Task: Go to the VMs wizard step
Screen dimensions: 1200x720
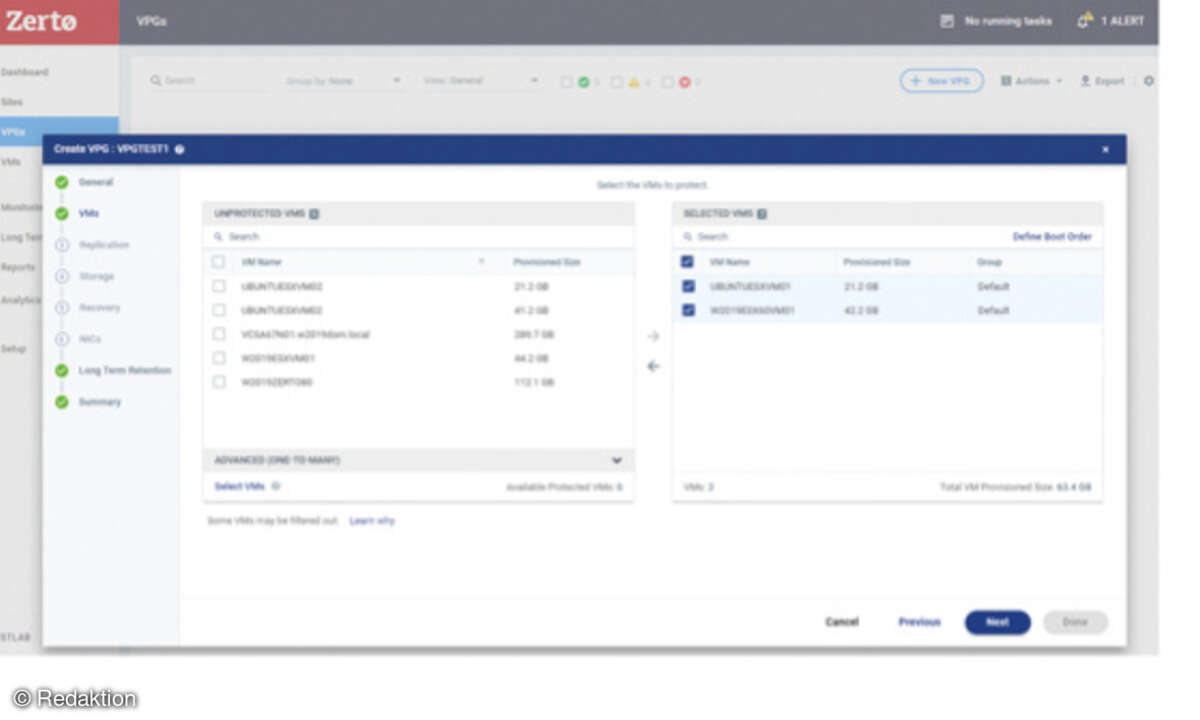Action: pos(89,213)
